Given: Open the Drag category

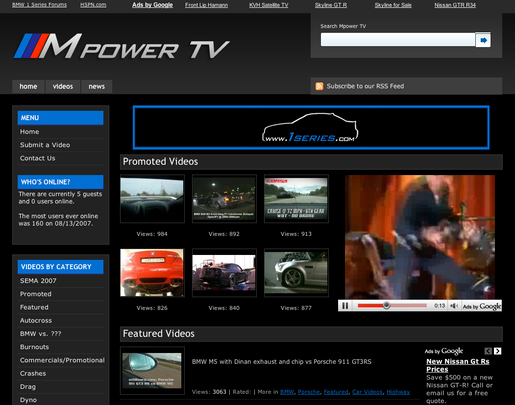Looking at the screenshot, I should click(x=28, y=387).
